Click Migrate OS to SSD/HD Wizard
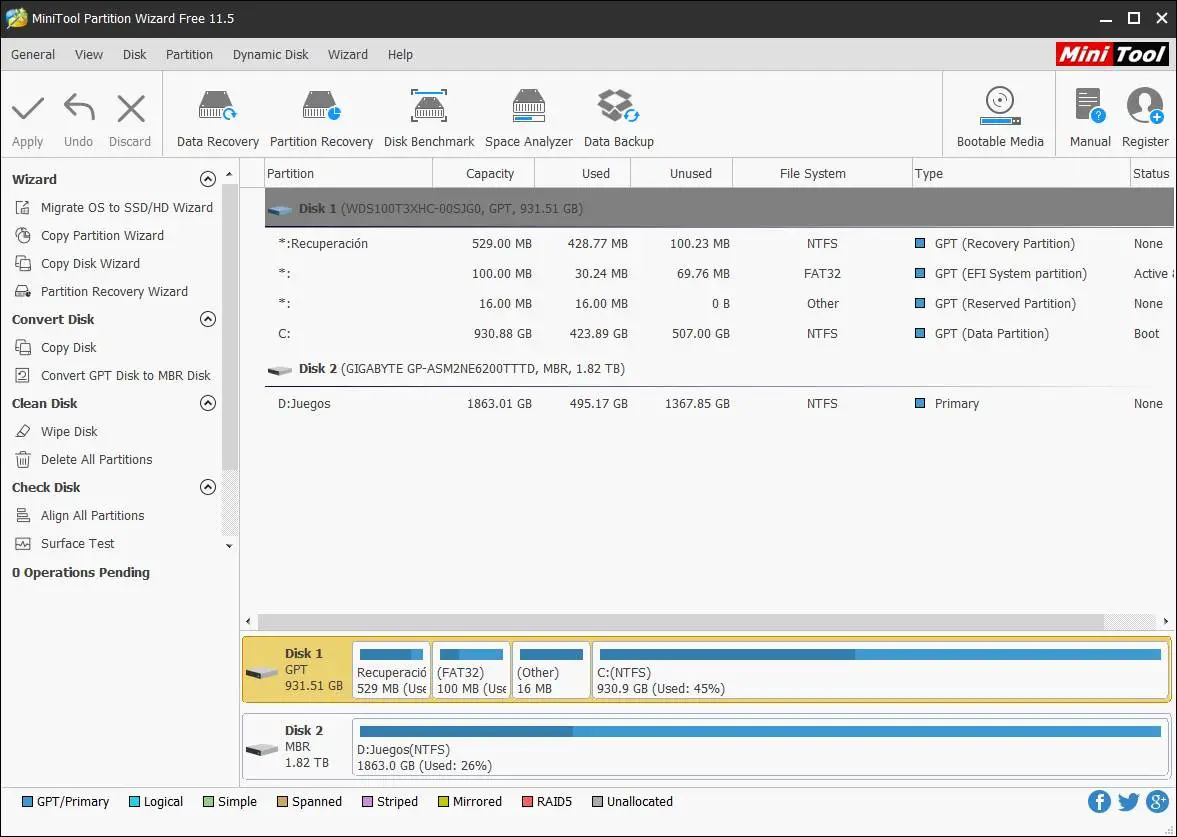Screen dimensions: 1177x837 (126, 208)
